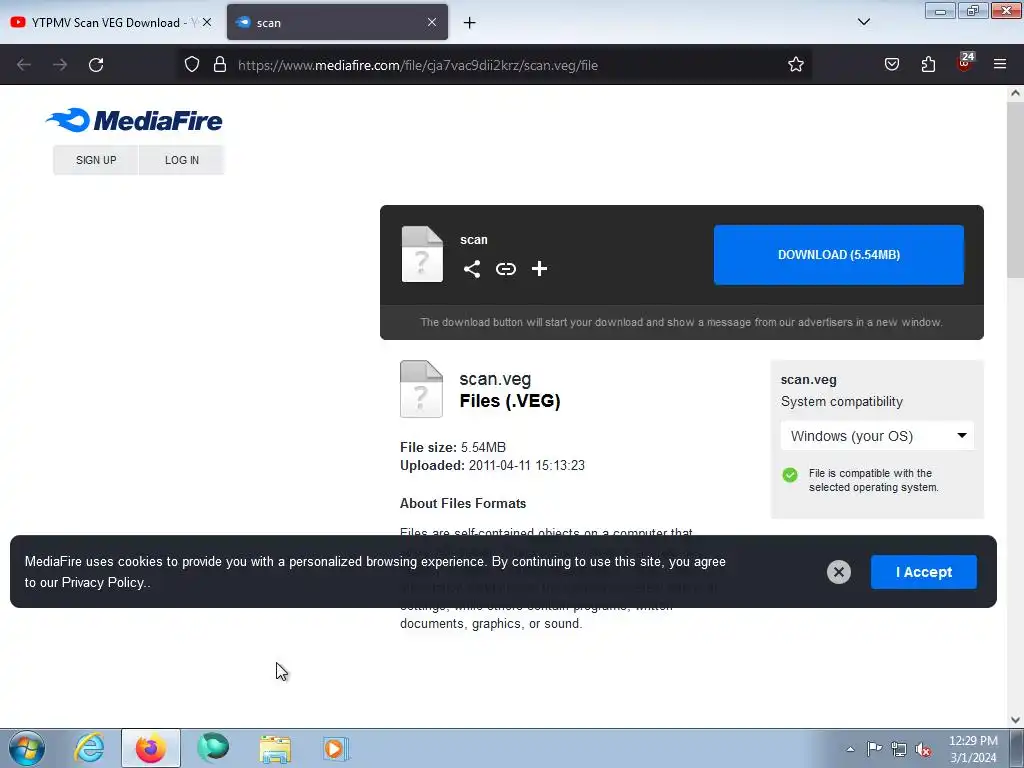The image size is (1024, 768).
Task: Open the Extensions puzzle icon
Action: click(928, 65)
